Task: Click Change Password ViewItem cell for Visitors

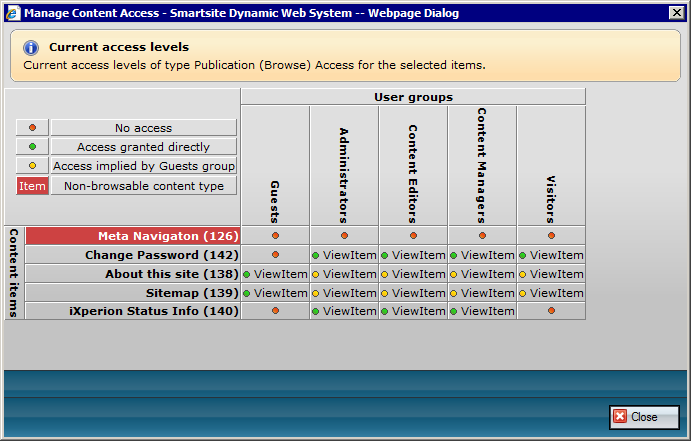Action: [551, 255]
